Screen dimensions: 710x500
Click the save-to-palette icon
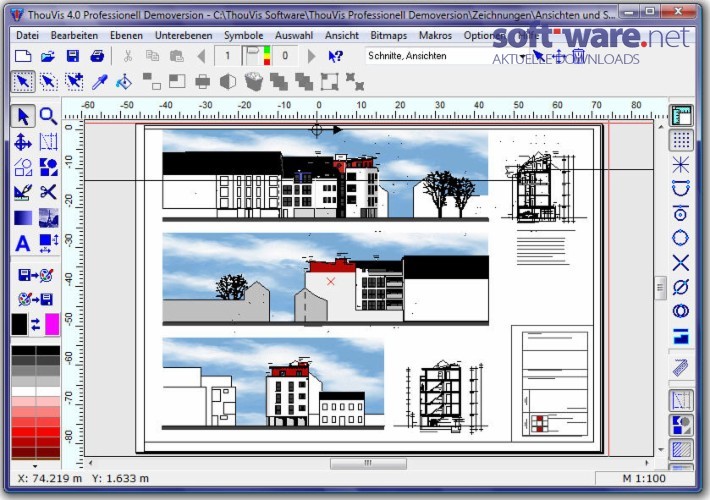point(35,275)
